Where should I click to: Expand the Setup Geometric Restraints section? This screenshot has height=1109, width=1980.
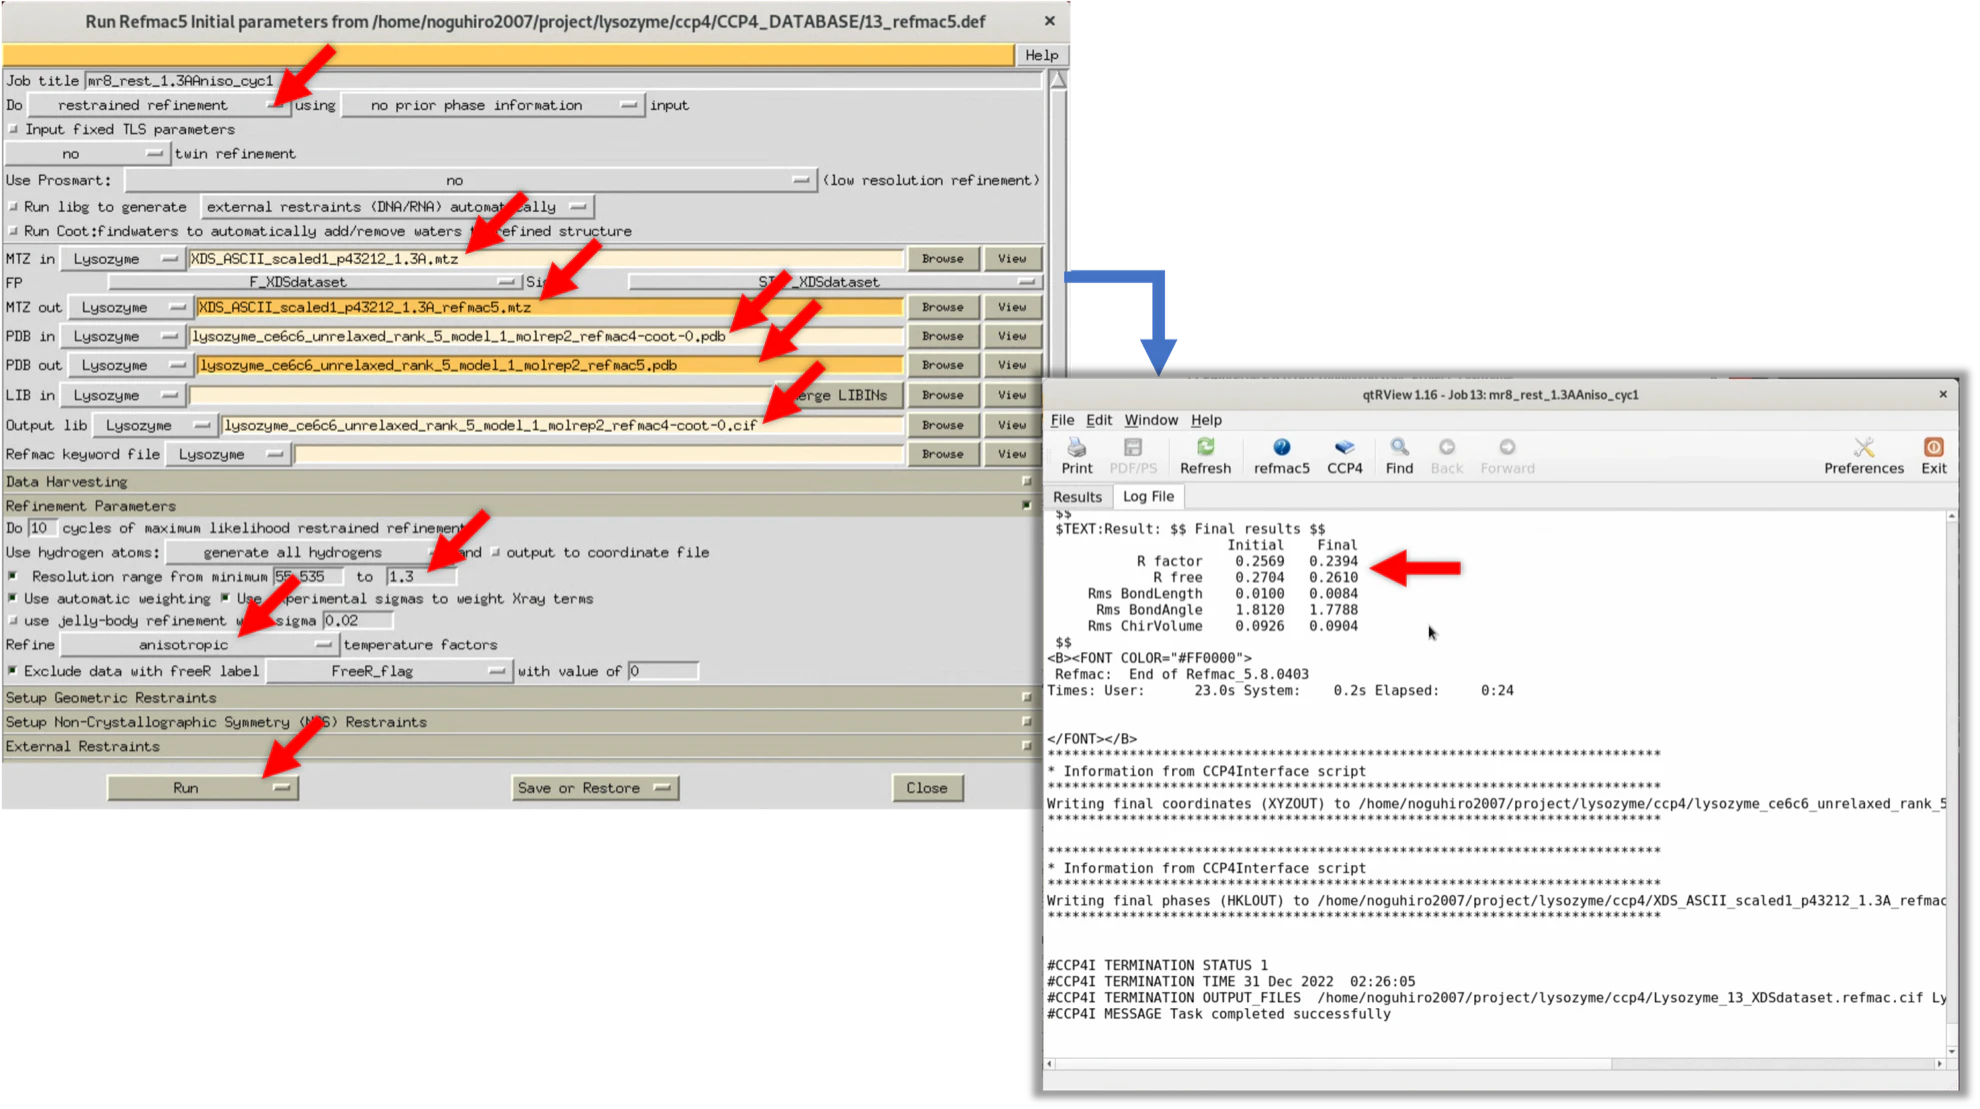519,698
